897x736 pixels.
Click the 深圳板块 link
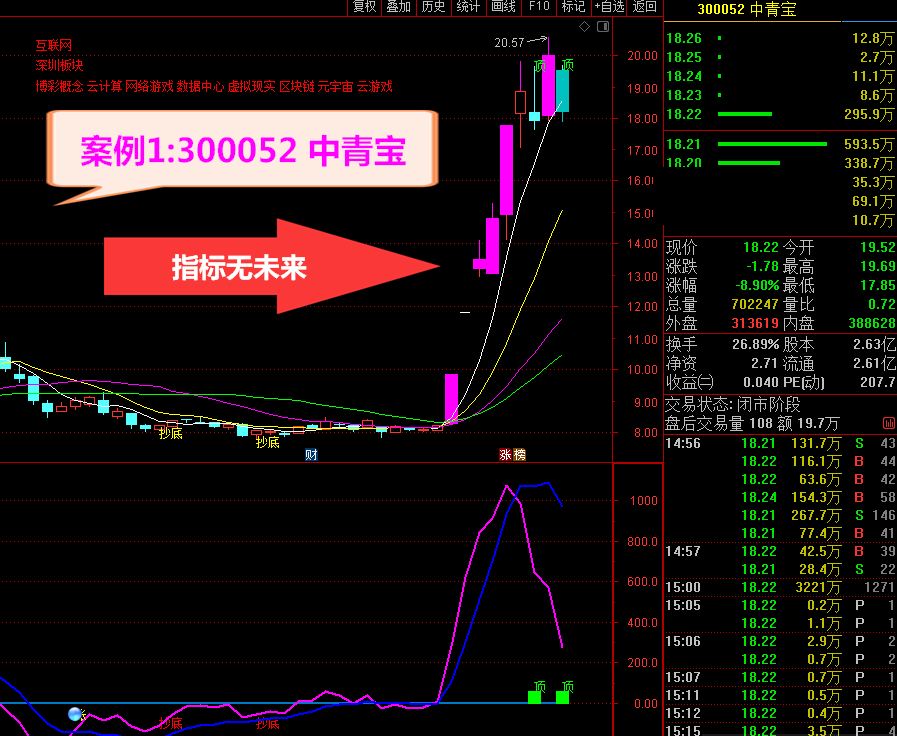[59, 65]
